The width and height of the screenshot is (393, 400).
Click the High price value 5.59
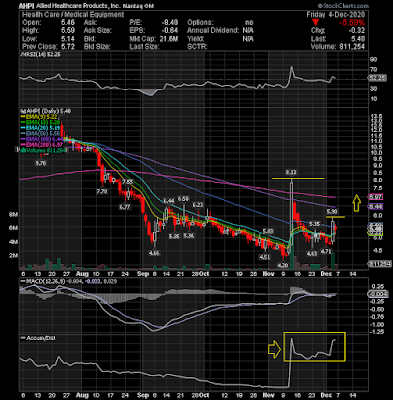tap(68, 30)
